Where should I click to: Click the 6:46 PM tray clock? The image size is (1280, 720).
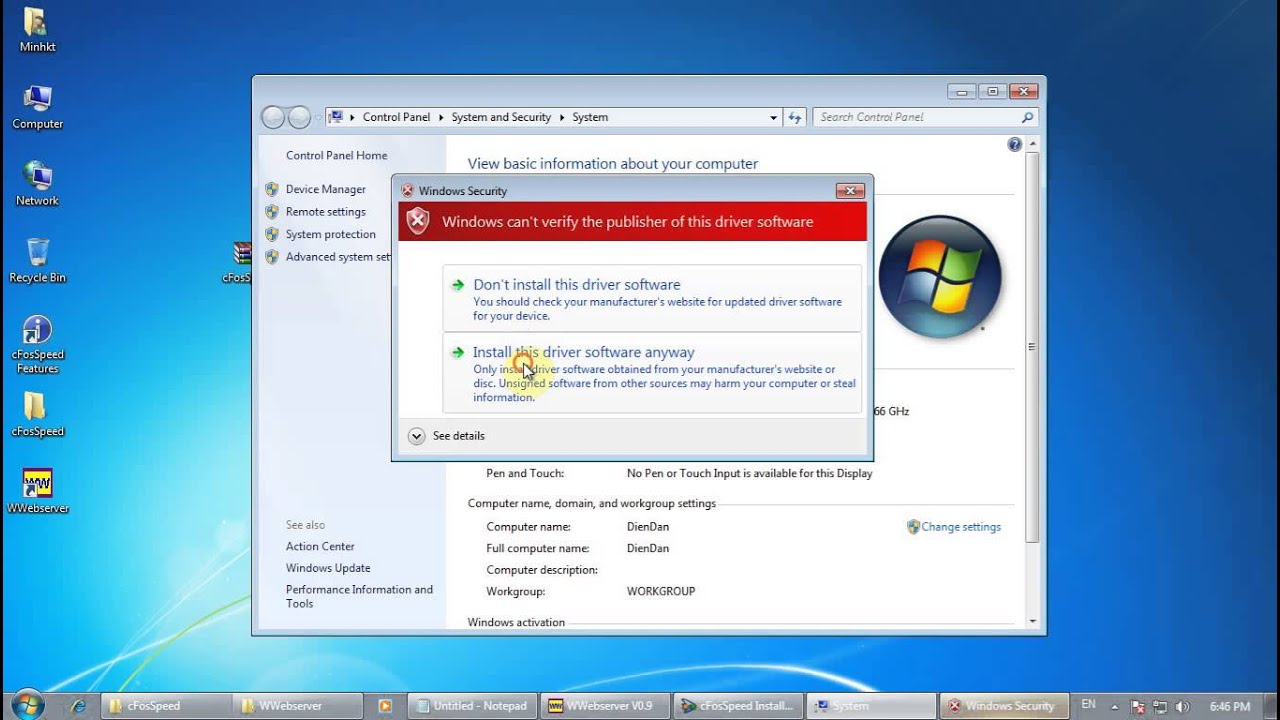point(1230,706)
